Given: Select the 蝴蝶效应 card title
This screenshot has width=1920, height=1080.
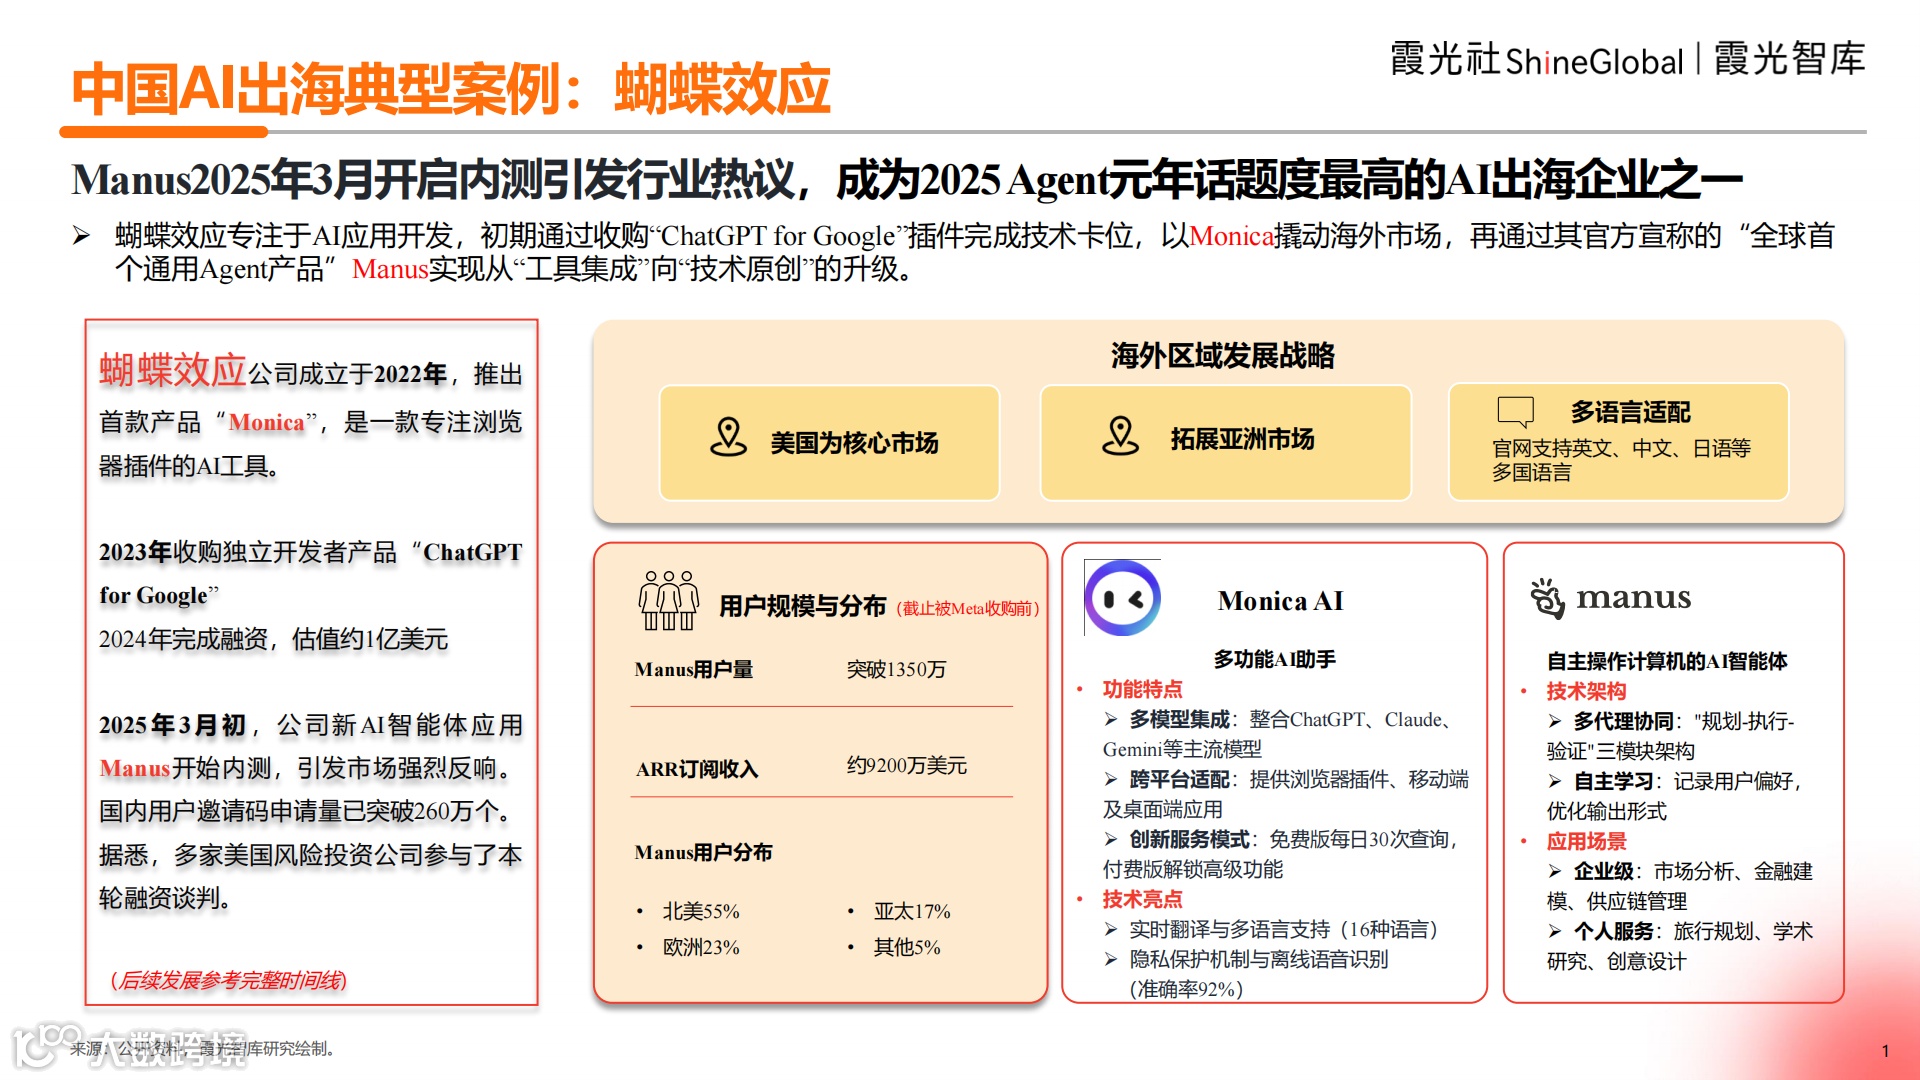Looking at the screenshot, I should click(172, 369).
